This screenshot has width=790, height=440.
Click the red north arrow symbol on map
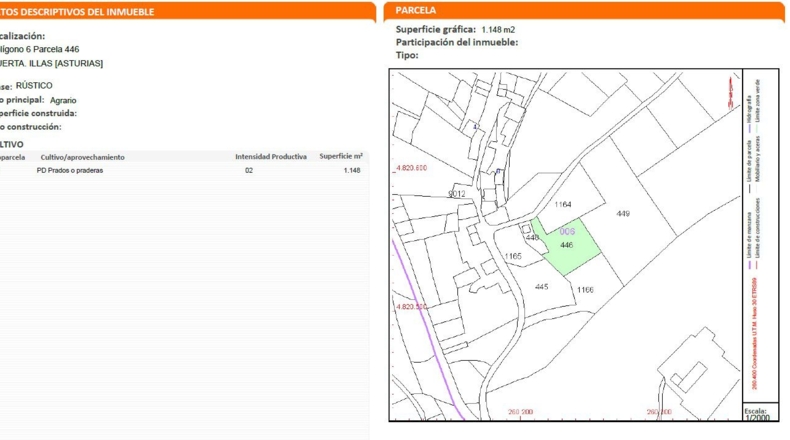pos(731,94)
